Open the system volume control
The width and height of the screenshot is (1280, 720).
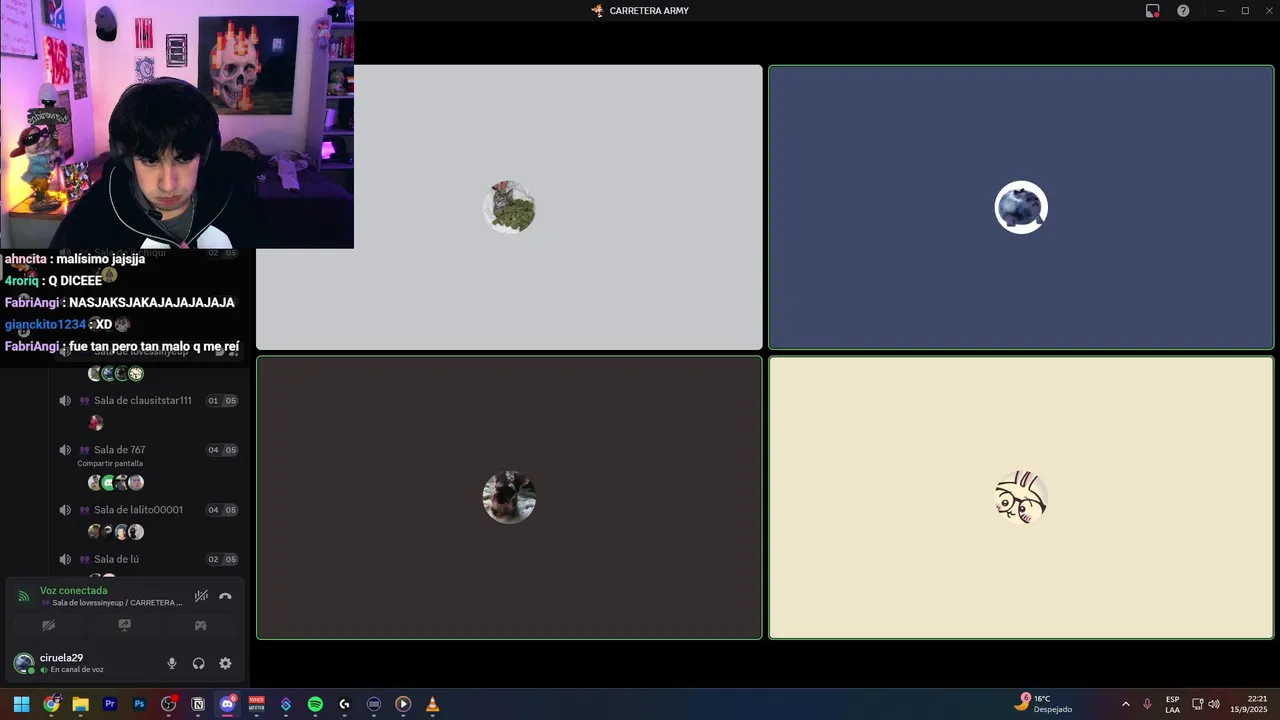point(1214,704)
